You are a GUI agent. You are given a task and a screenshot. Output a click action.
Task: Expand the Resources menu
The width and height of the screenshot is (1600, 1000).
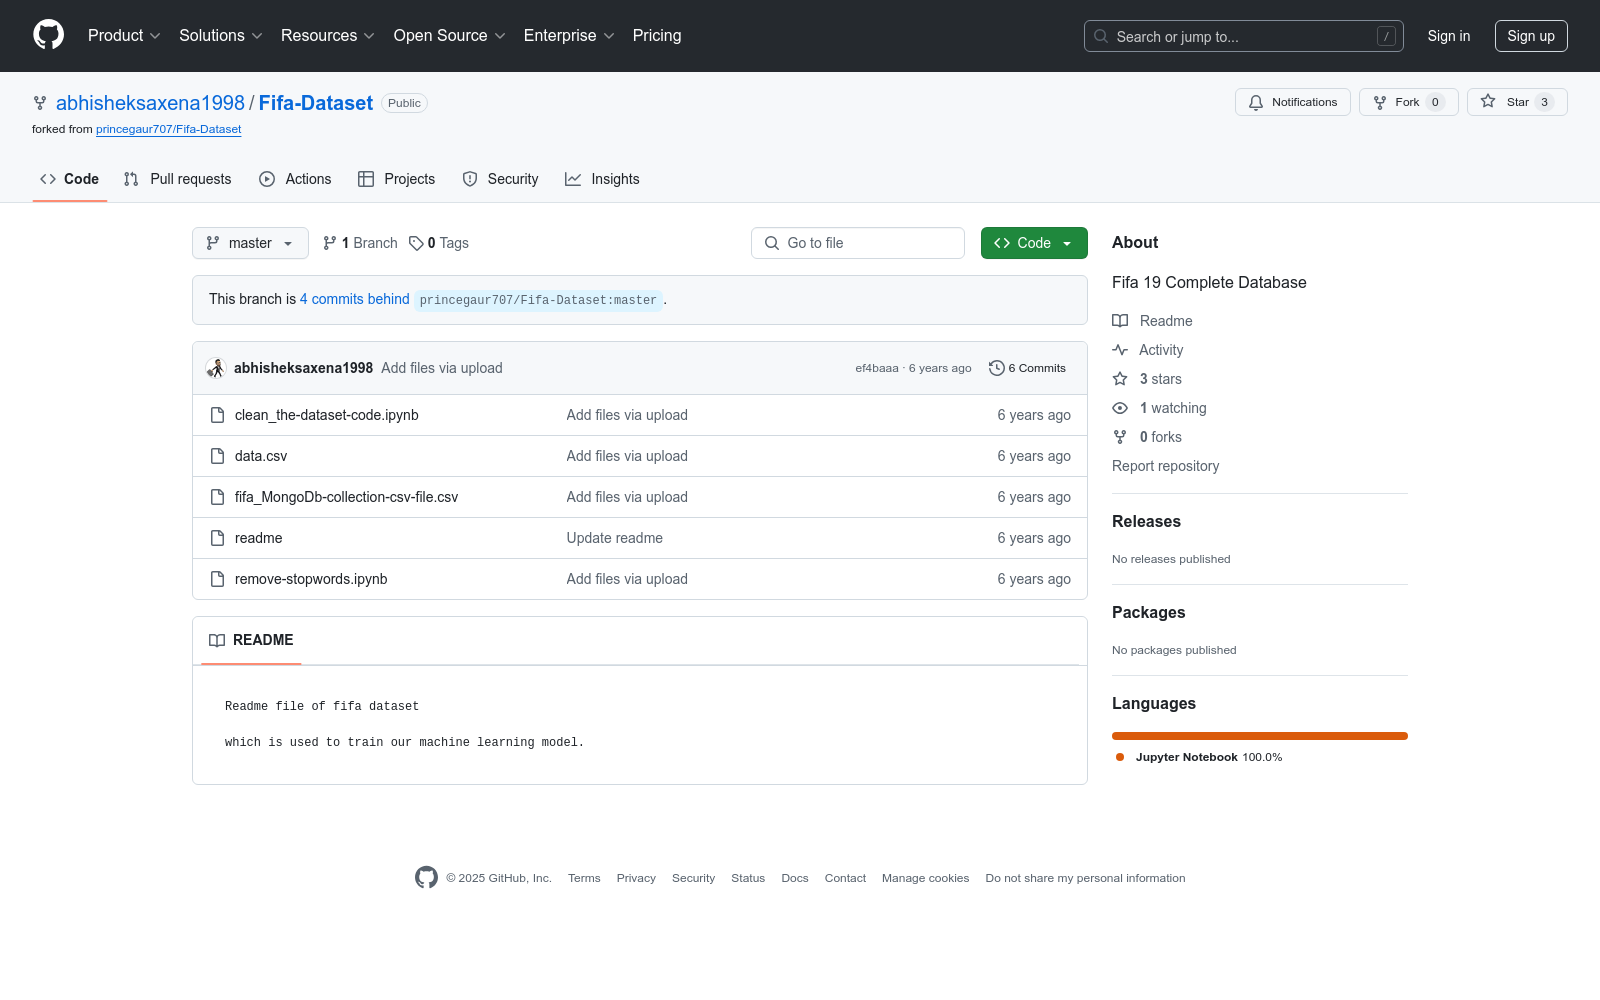[328, 36]
